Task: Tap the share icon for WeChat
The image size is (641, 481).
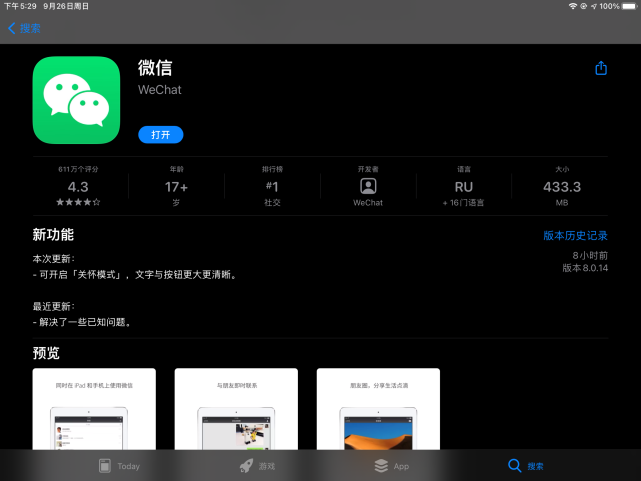Action: [x=601, y=68]
